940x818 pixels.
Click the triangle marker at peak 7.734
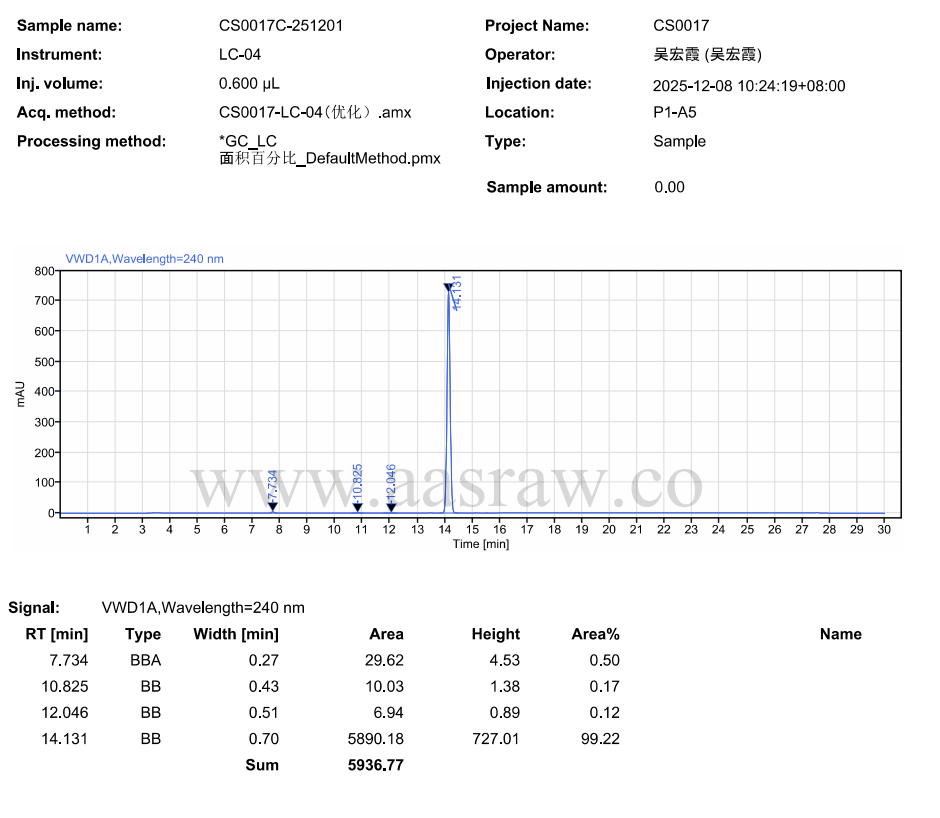[272, 507]
